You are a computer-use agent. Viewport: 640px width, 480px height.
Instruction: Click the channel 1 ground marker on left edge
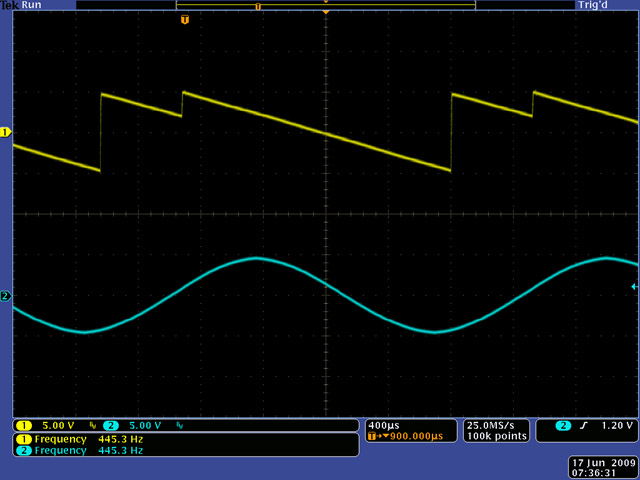pos(5,132)
